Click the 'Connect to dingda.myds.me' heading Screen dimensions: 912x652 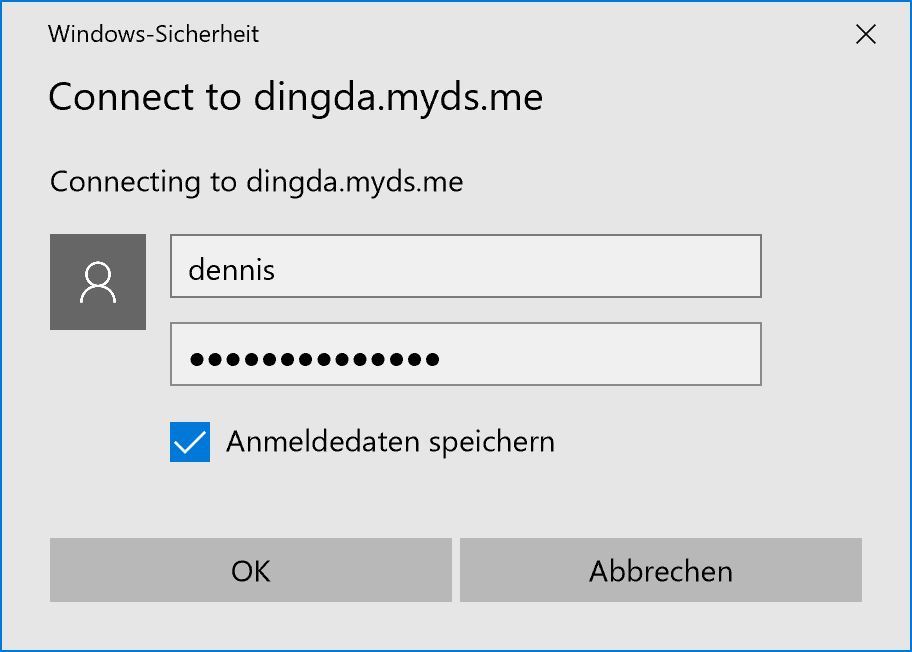coord(295,98)
